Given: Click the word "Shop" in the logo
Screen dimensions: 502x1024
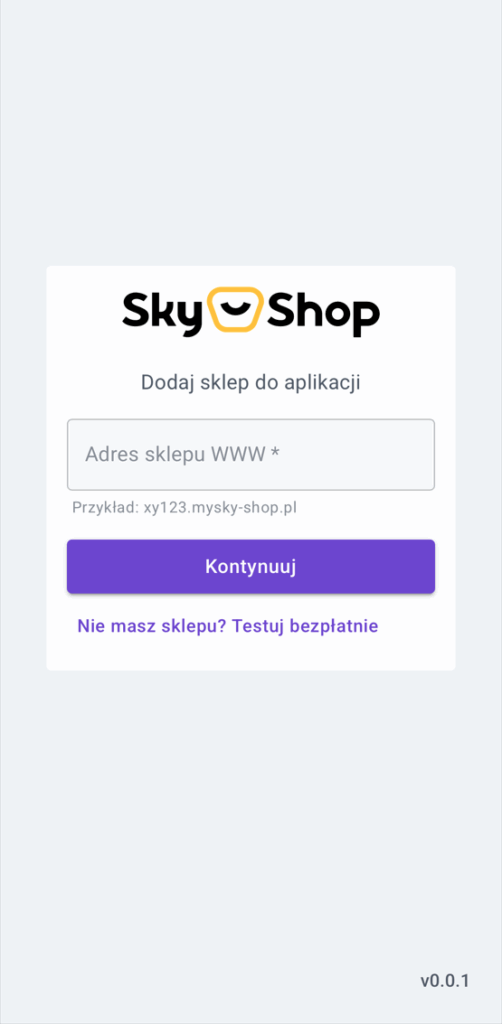Looking at the screenshot, I should click(x=323, y=313).
